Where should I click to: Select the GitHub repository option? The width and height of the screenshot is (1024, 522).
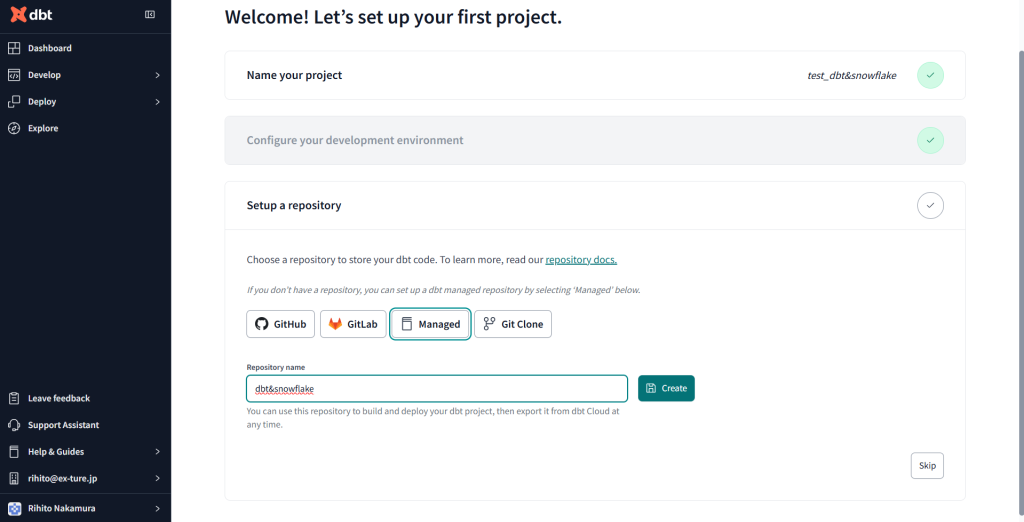point(280,324)
